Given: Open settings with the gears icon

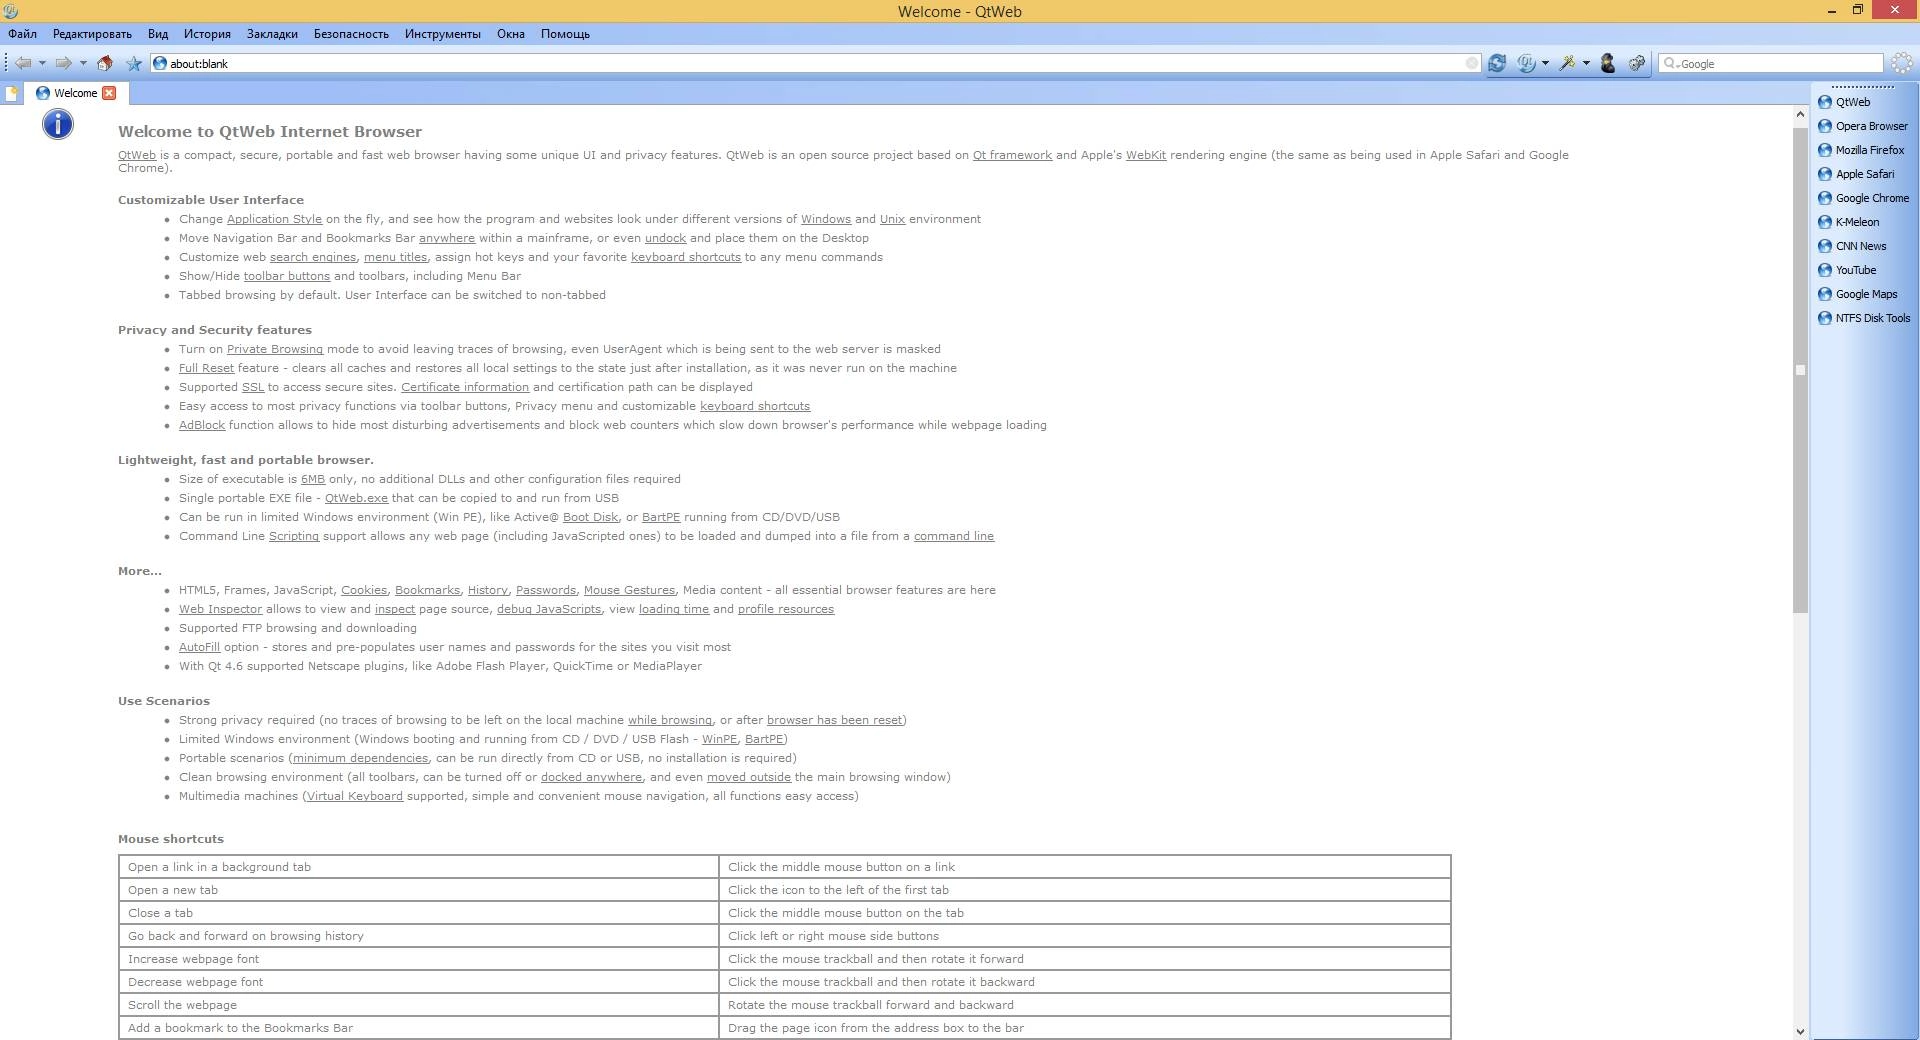Looking at the screenshot, I should click(x=1637, y=63).
